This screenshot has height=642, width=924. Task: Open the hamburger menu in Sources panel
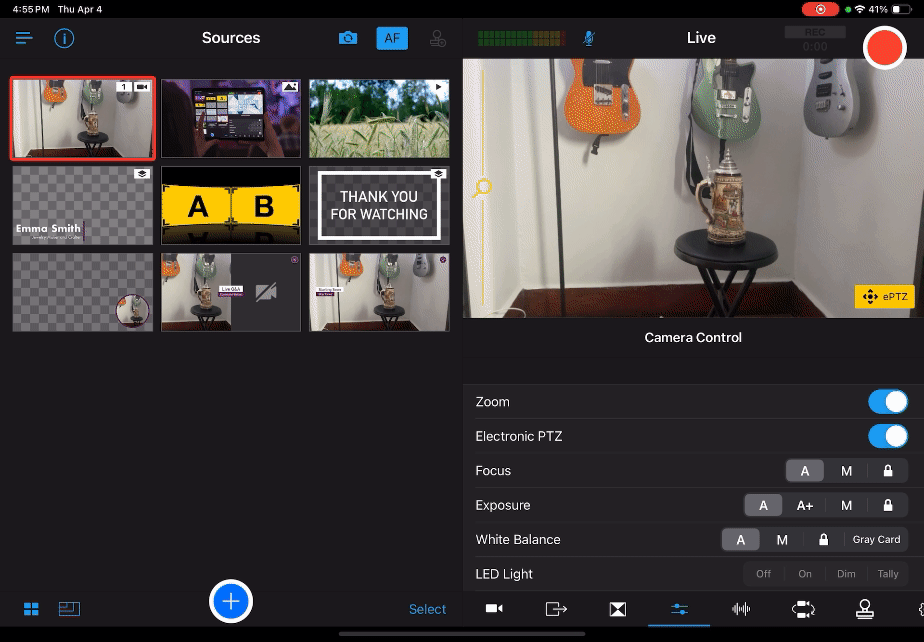tap(24, 38)
